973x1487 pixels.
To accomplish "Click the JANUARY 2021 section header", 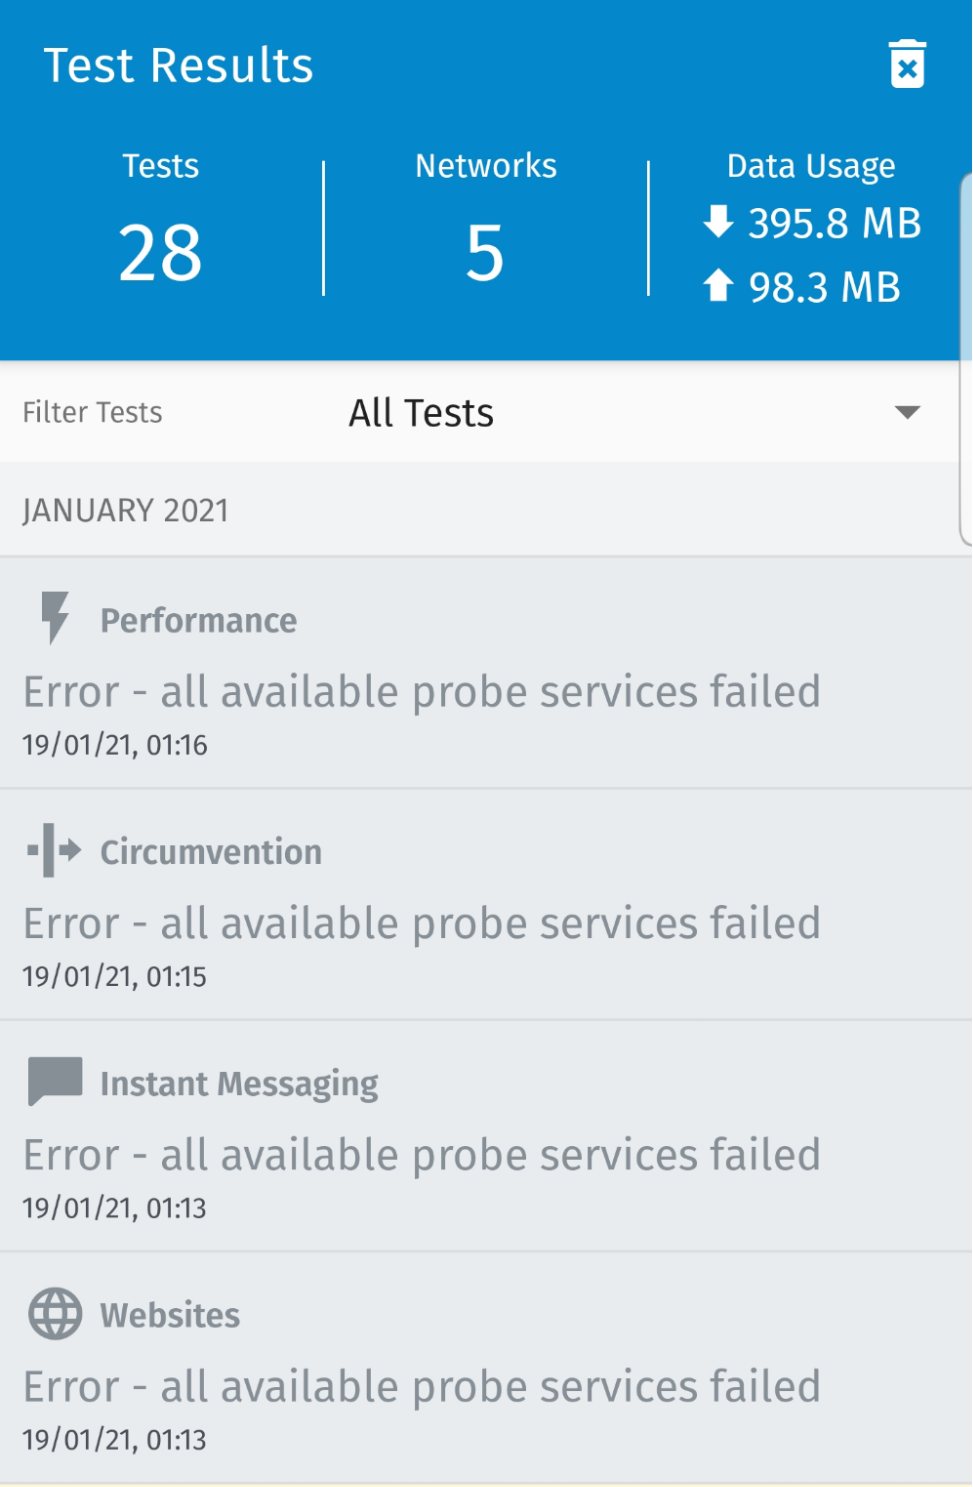I will click(126, 511).
